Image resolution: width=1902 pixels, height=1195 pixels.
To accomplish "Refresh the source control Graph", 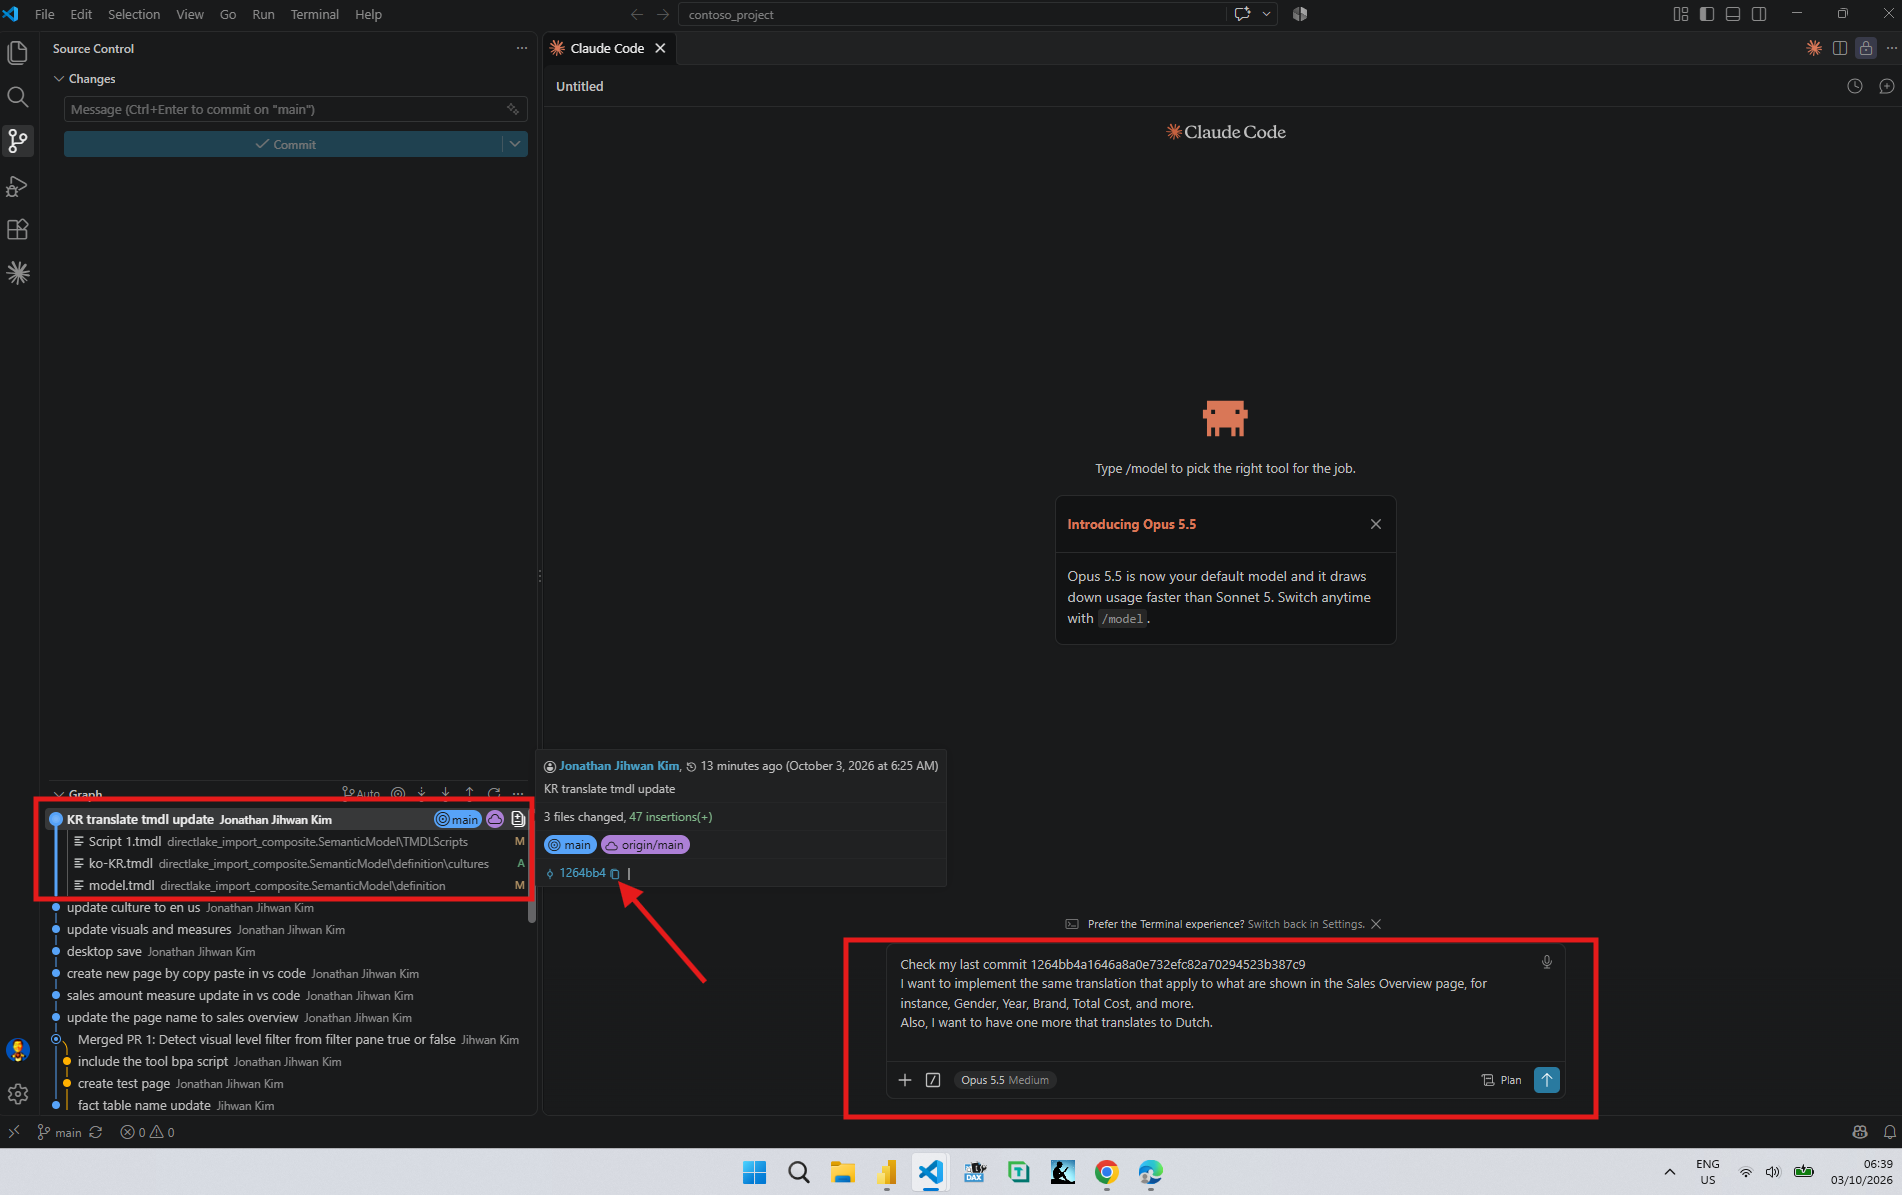I will pos(494,793).
